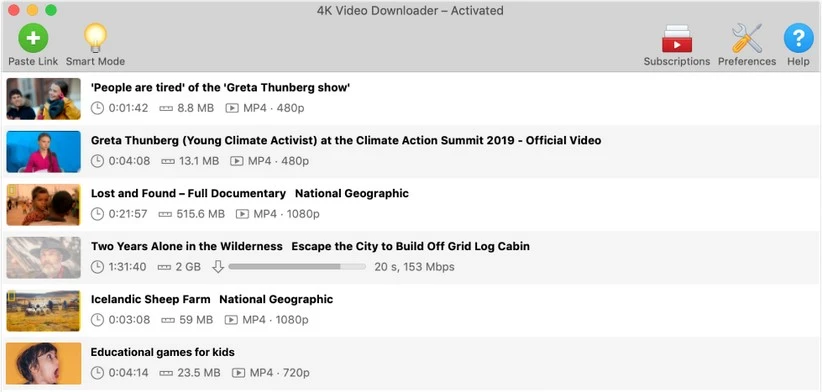Click the Lost and Found documentary thumbnail
The image size is (822, 392).
(x=44, y=204)
